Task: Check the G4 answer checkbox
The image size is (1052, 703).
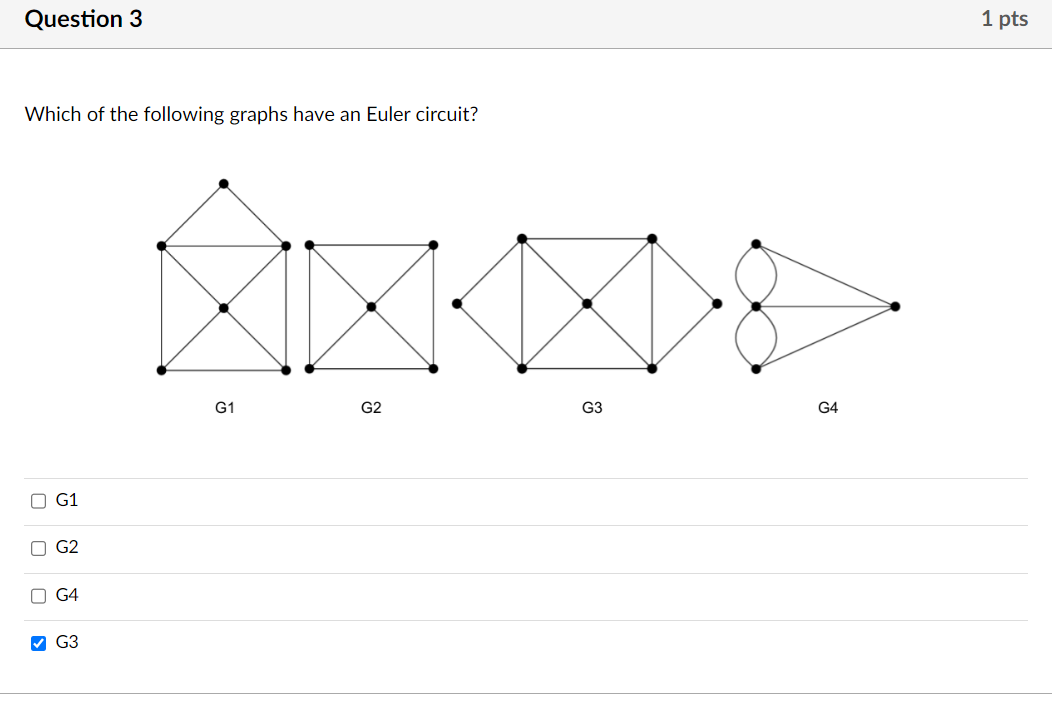Action: click(38, 595)
